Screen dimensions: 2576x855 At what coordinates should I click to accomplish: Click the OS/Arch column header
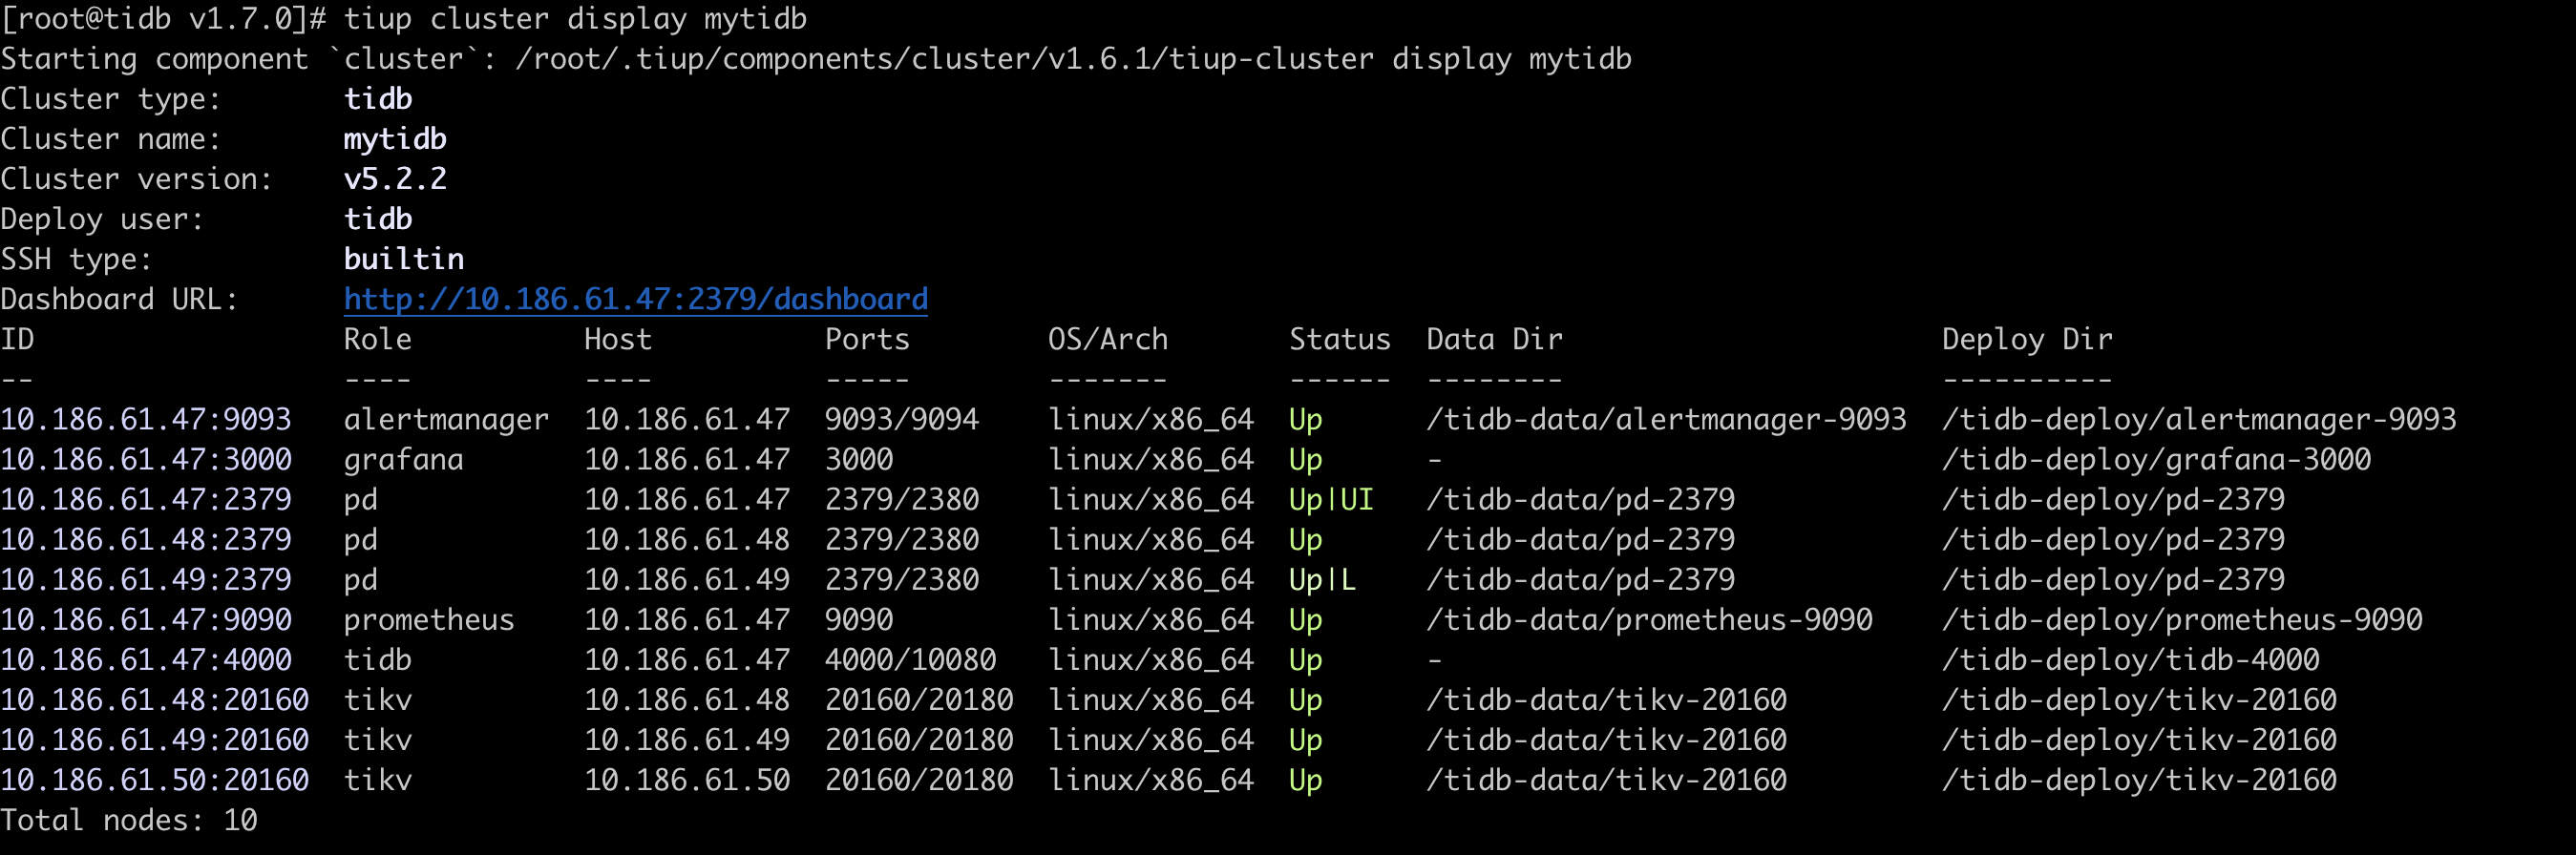[1107, 339]
